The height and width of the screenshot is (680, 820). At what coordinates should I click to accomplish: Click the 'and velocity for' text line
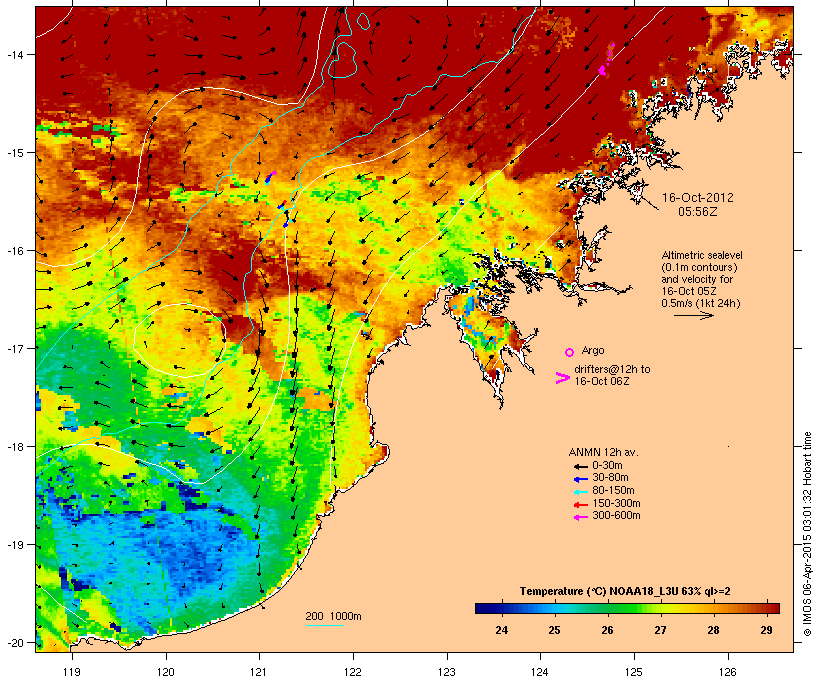697,279
